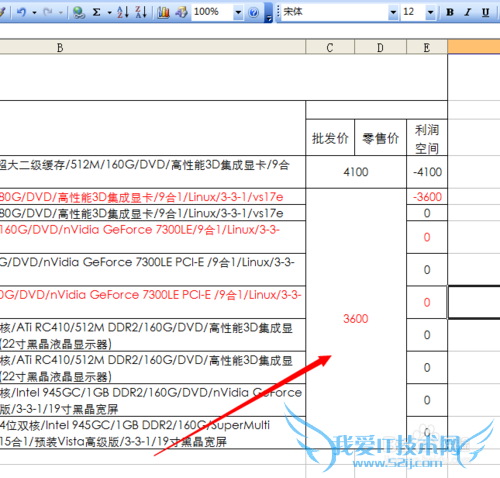Click the 零售价 header cell
The width and height of the screenshot is (500, 478).
coord(380,138)
